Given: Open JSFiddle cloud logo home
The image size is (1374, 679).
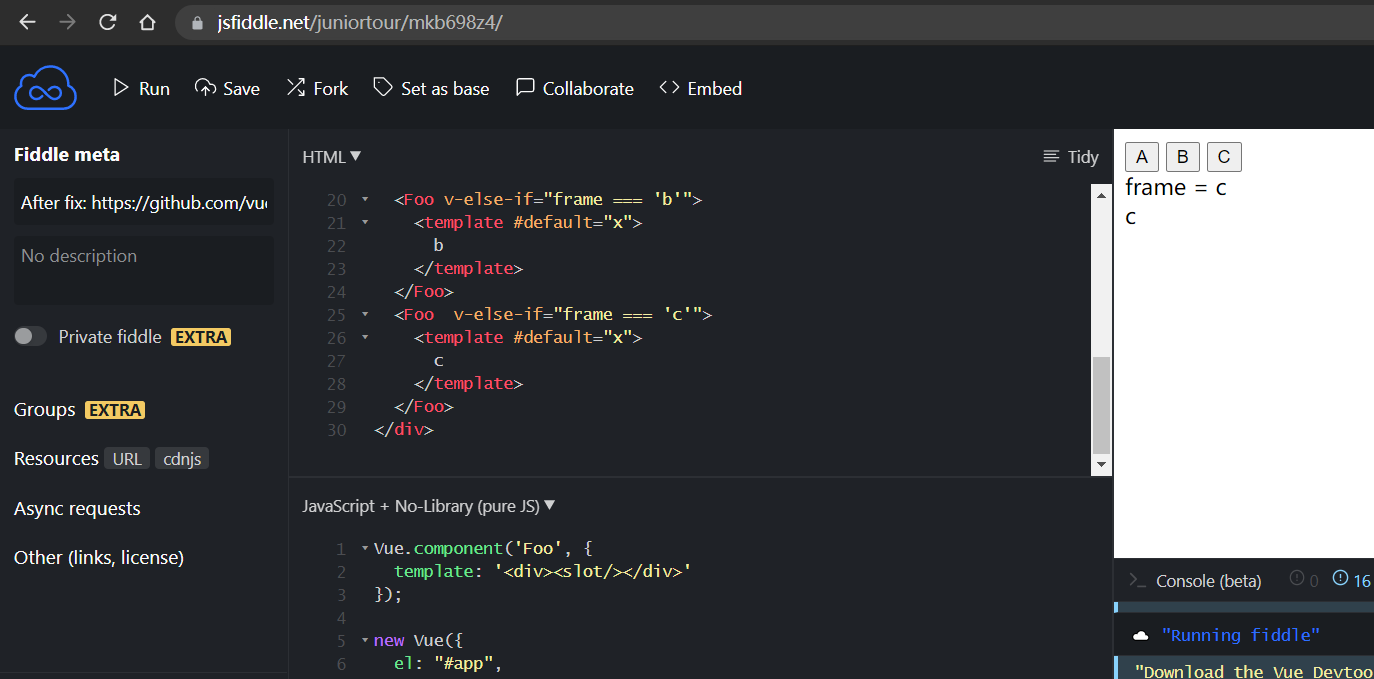Looking at the screenshot, I should 46,88.
